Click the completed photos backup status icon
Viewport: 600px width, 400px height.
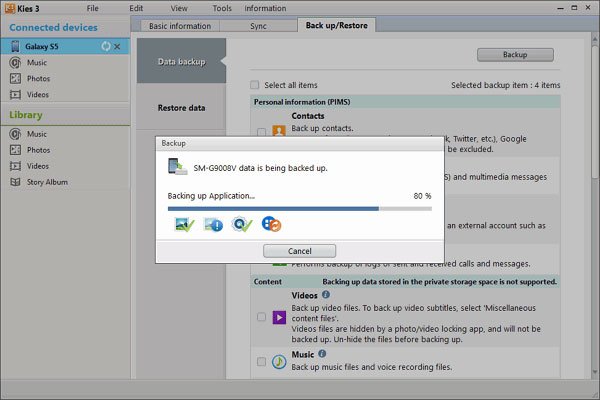pyautogui.click(x=184, y=224)
